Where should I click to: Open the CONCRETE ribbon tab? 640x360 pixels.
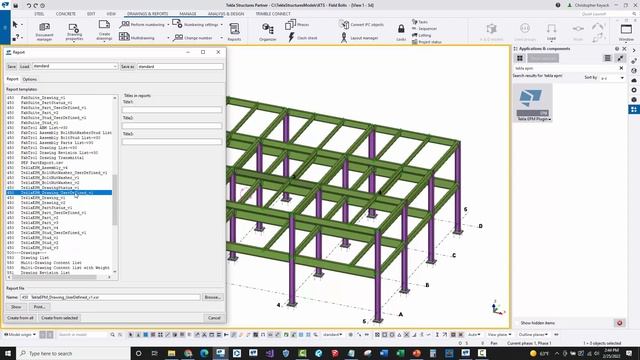point(66,14)
